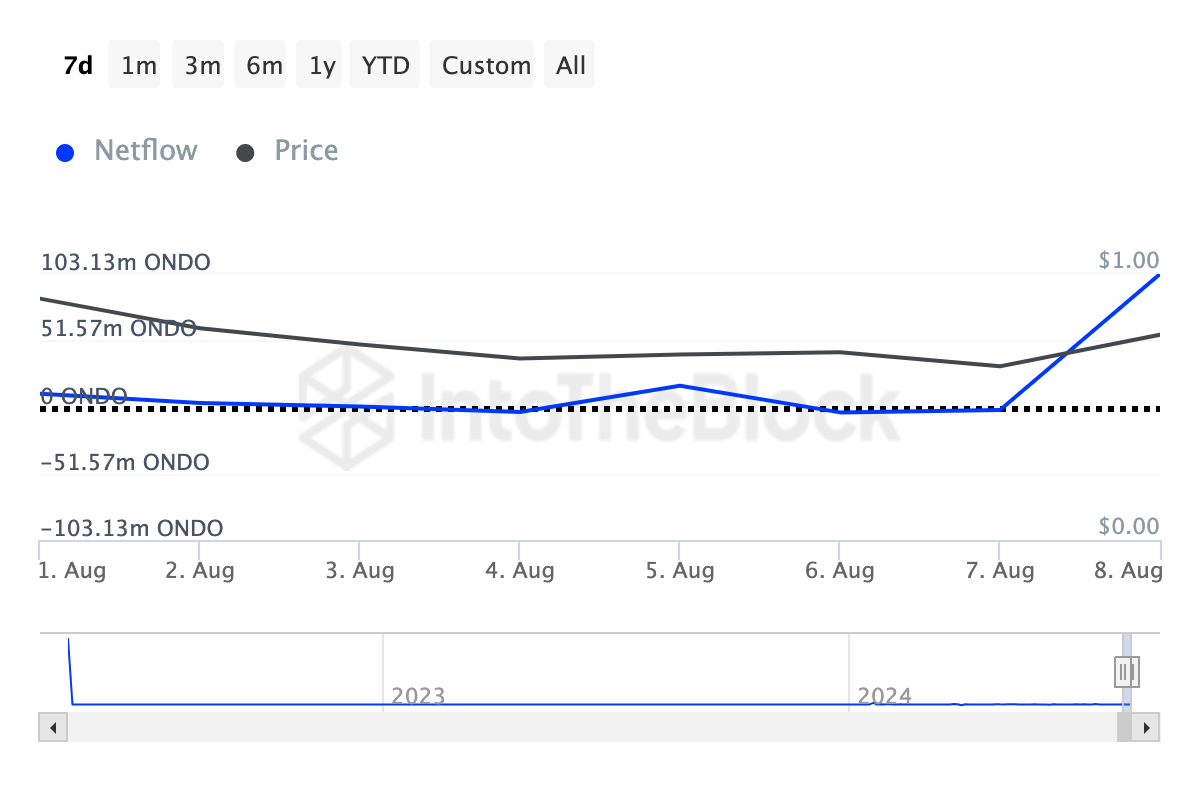Click the 2023 label in navigator
The image size is (1200, 800).
418,695
